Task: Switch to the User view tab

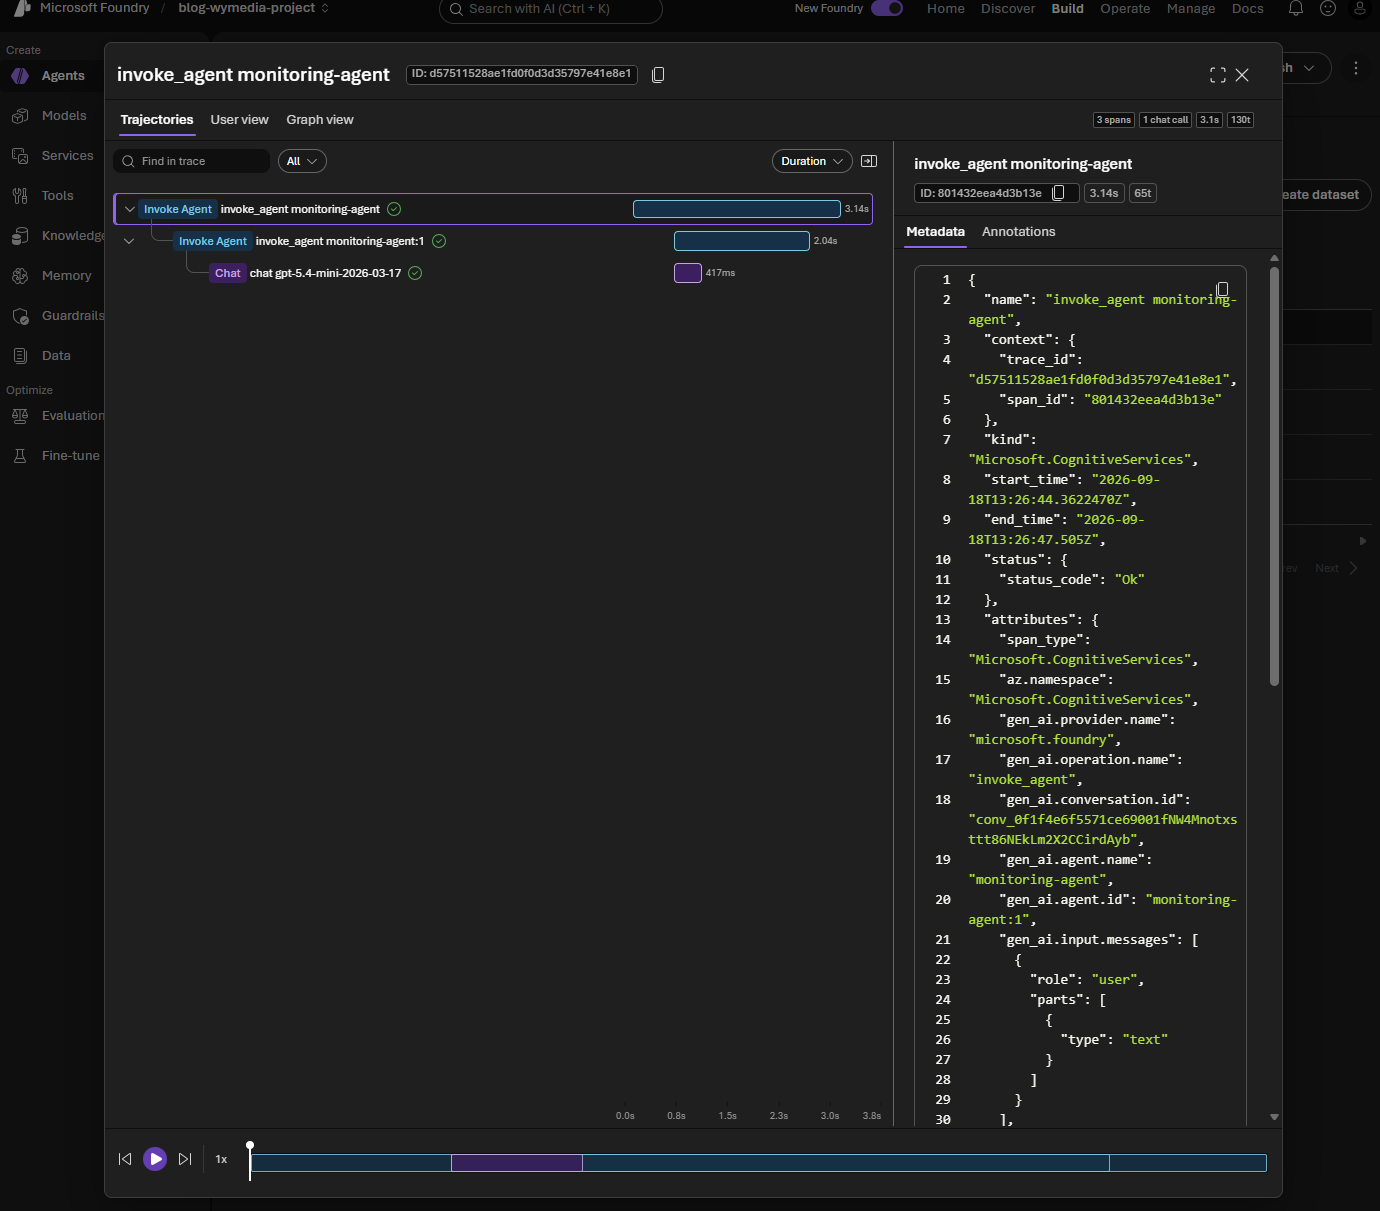Action: [239, 120]
